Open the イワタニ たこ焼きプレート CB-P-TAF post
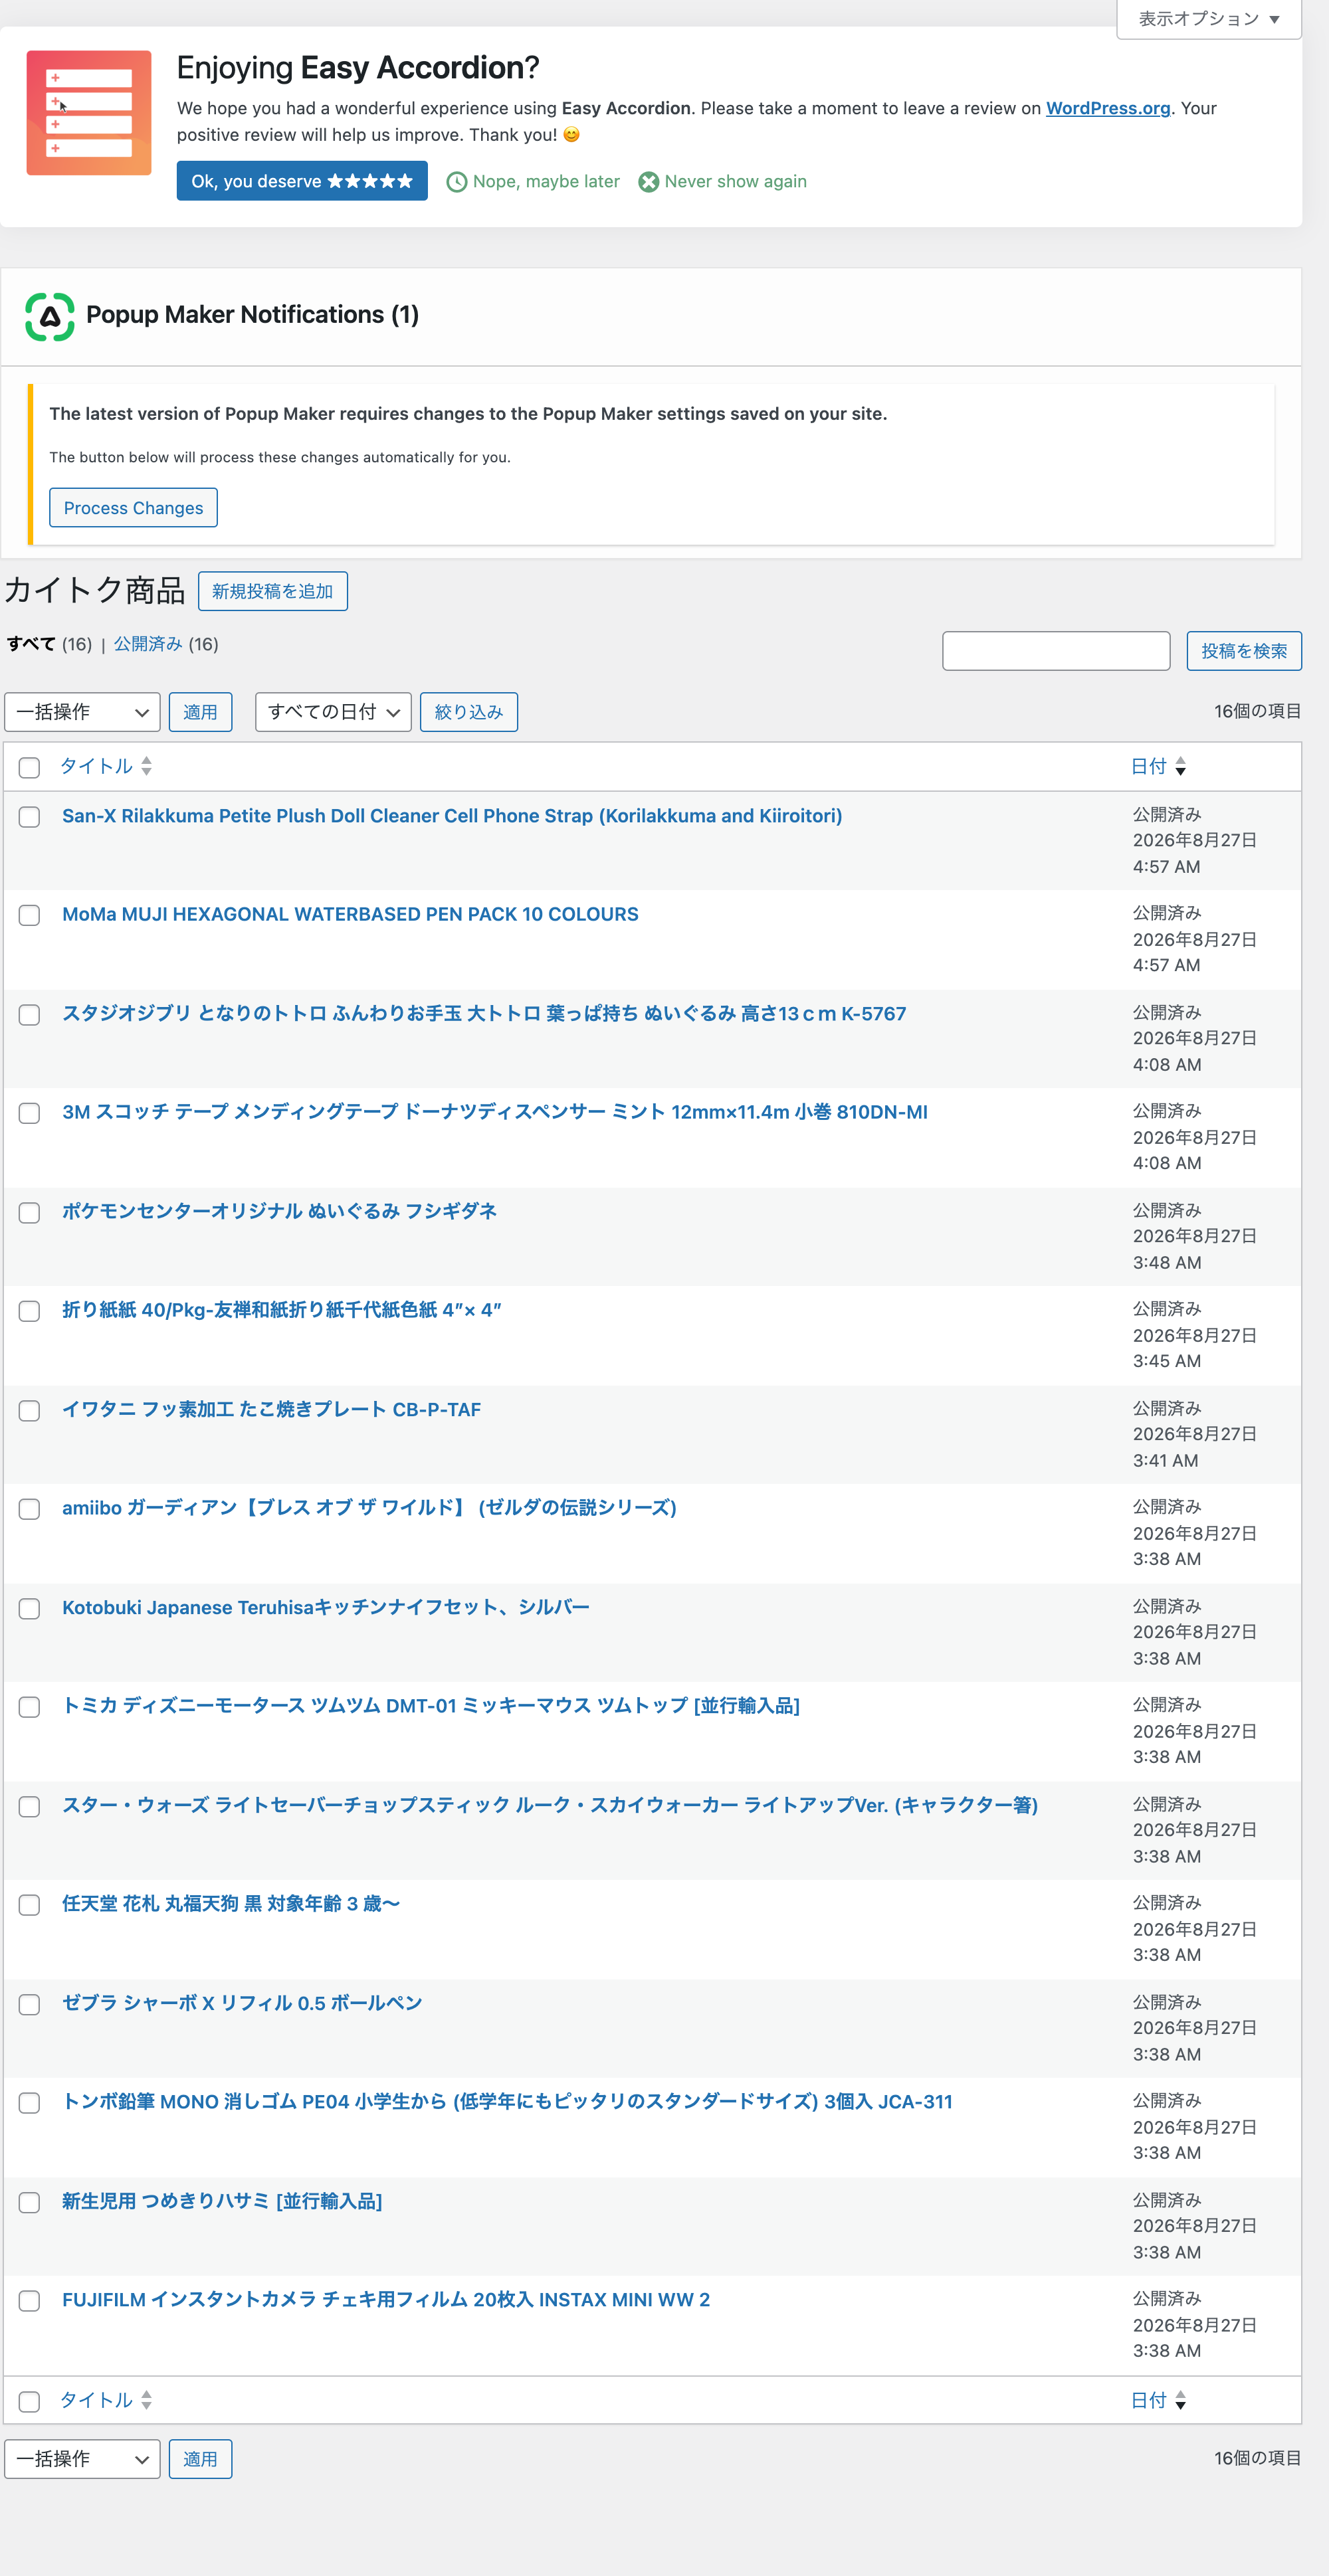Image resolution: width=1329 pixels, height=2576 pixels. click(x=271, y=1410)
